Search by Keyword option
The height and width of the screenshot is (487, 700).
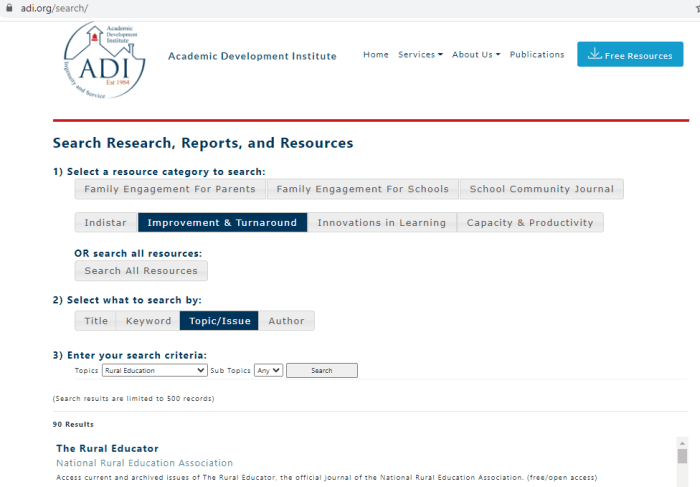(x=148, y=321)
